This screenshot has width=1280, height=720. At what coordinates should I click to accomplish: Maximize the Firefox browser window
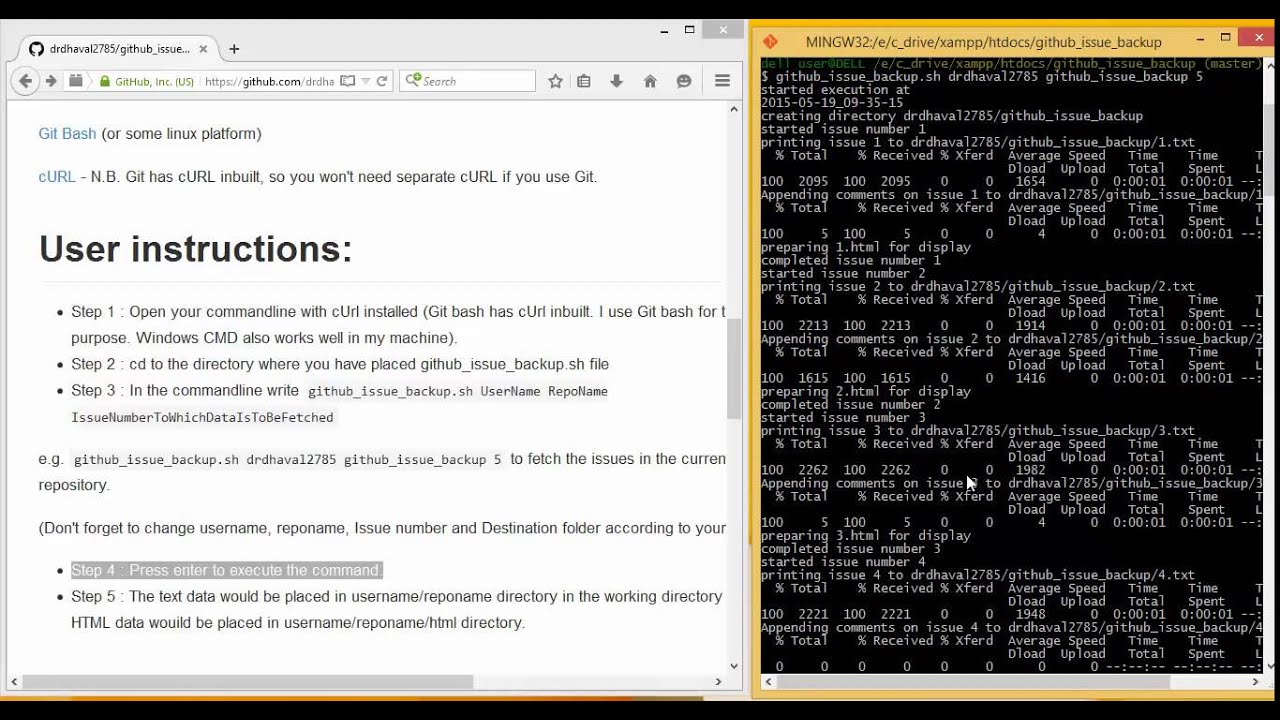[x=689, y=30]
